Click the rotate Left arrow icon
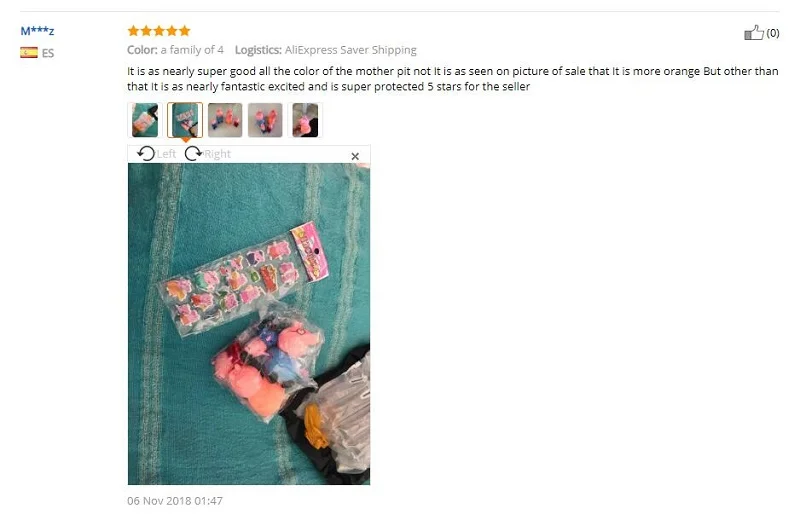 pos(146,153)
